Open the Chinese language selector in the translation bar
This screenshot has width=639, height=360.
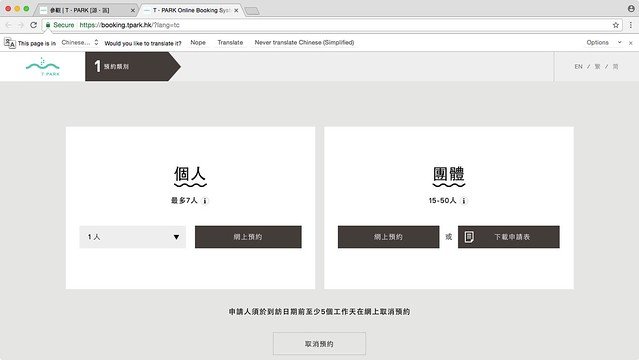click(80, 42)
